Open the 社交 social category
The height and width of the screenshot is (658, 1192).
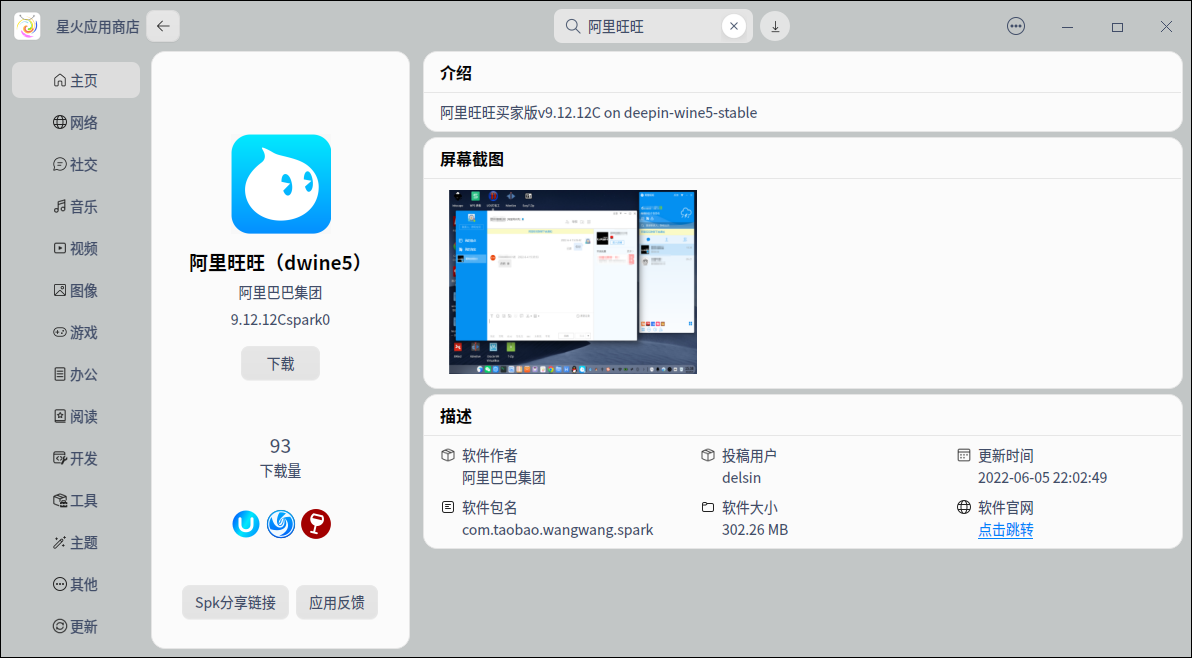pos(76,165)
